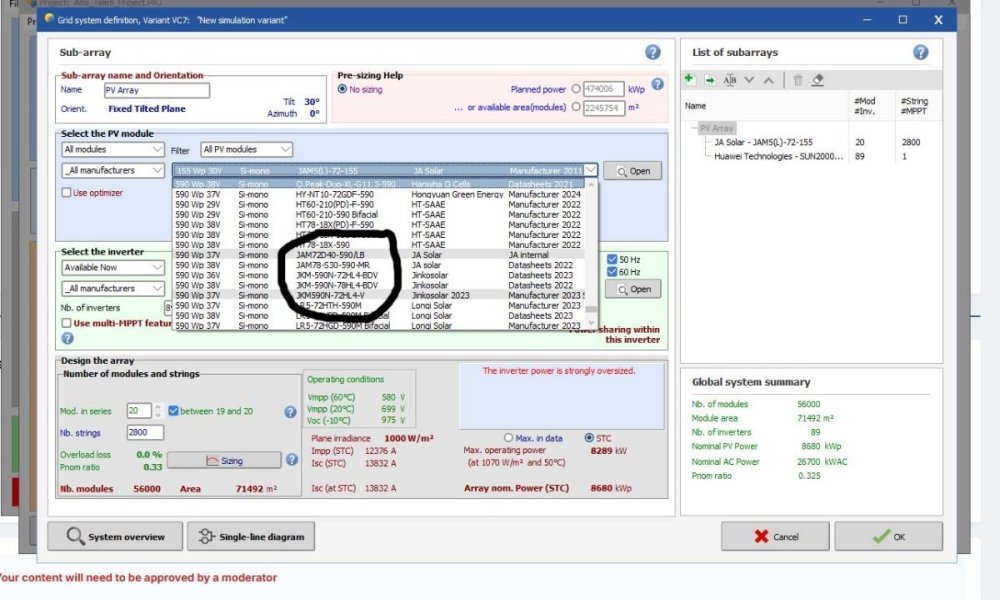Screen dimensions: 1000x600
Task: Enable the Use optimizer checkbox
Action: 67,193
